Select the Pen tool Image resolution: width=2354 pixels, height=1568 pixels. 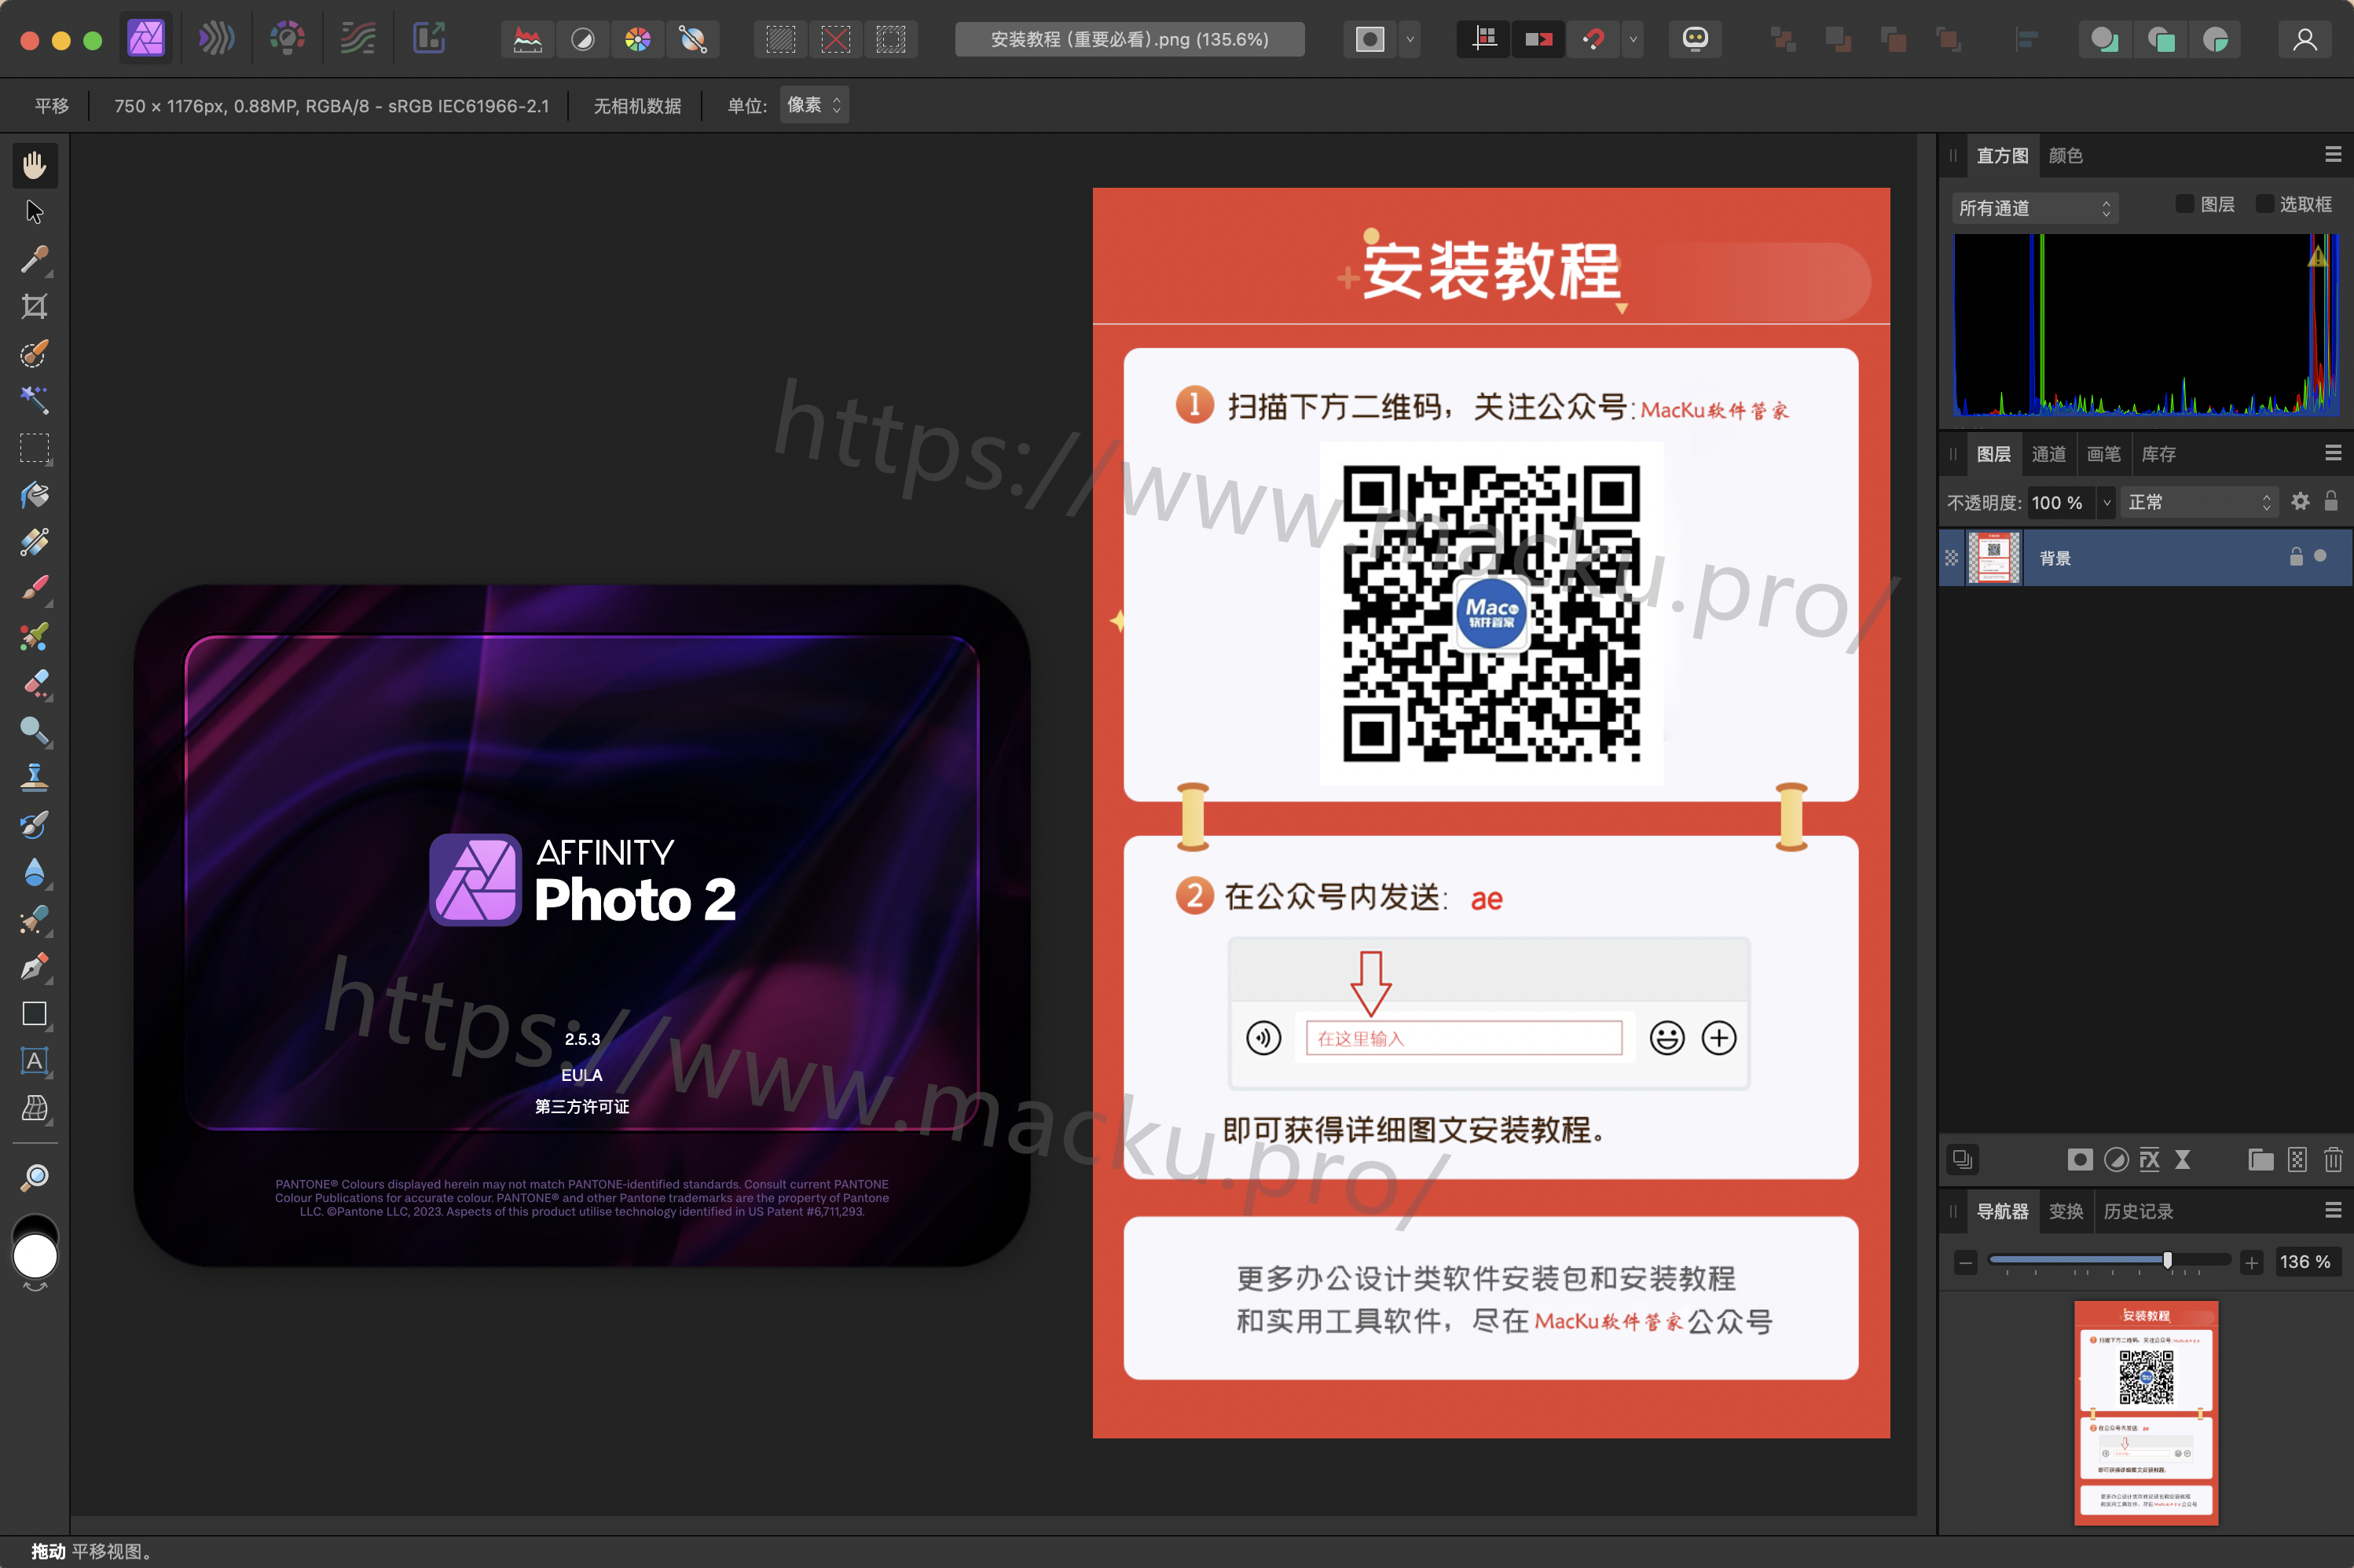35,966
